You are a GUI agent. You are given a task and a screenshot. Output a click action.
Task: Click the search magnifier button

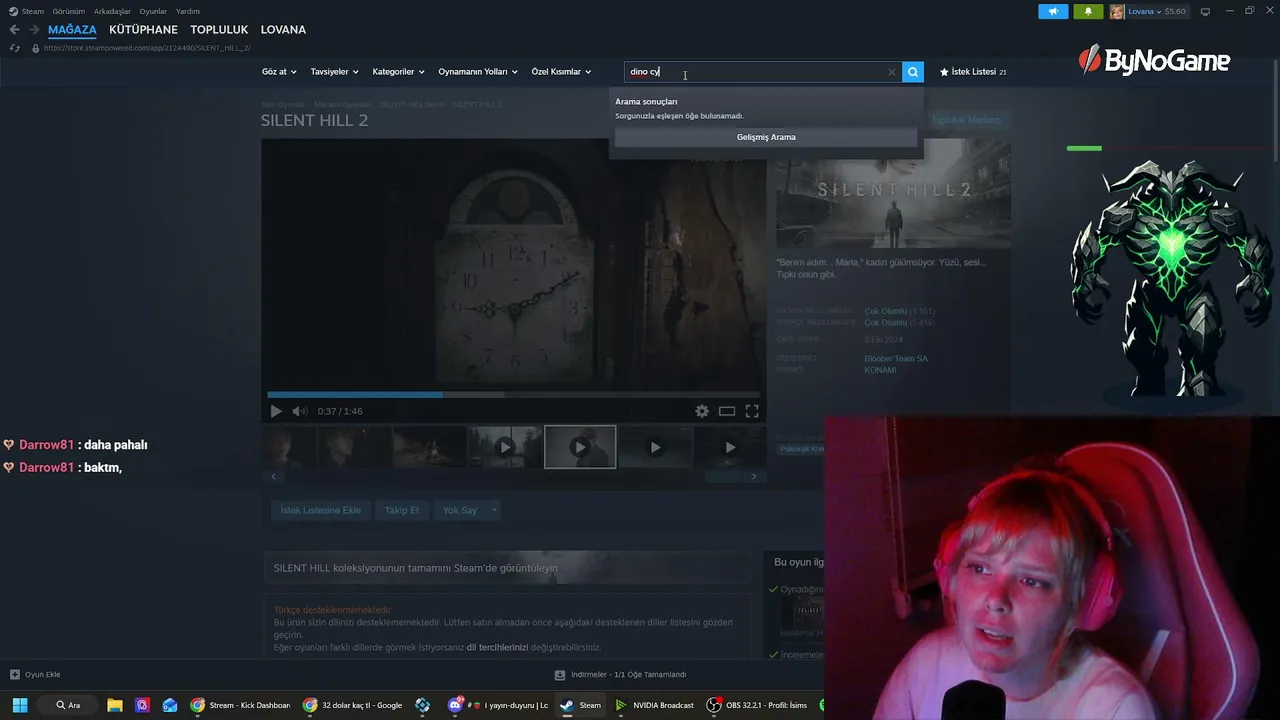[912, 72]
